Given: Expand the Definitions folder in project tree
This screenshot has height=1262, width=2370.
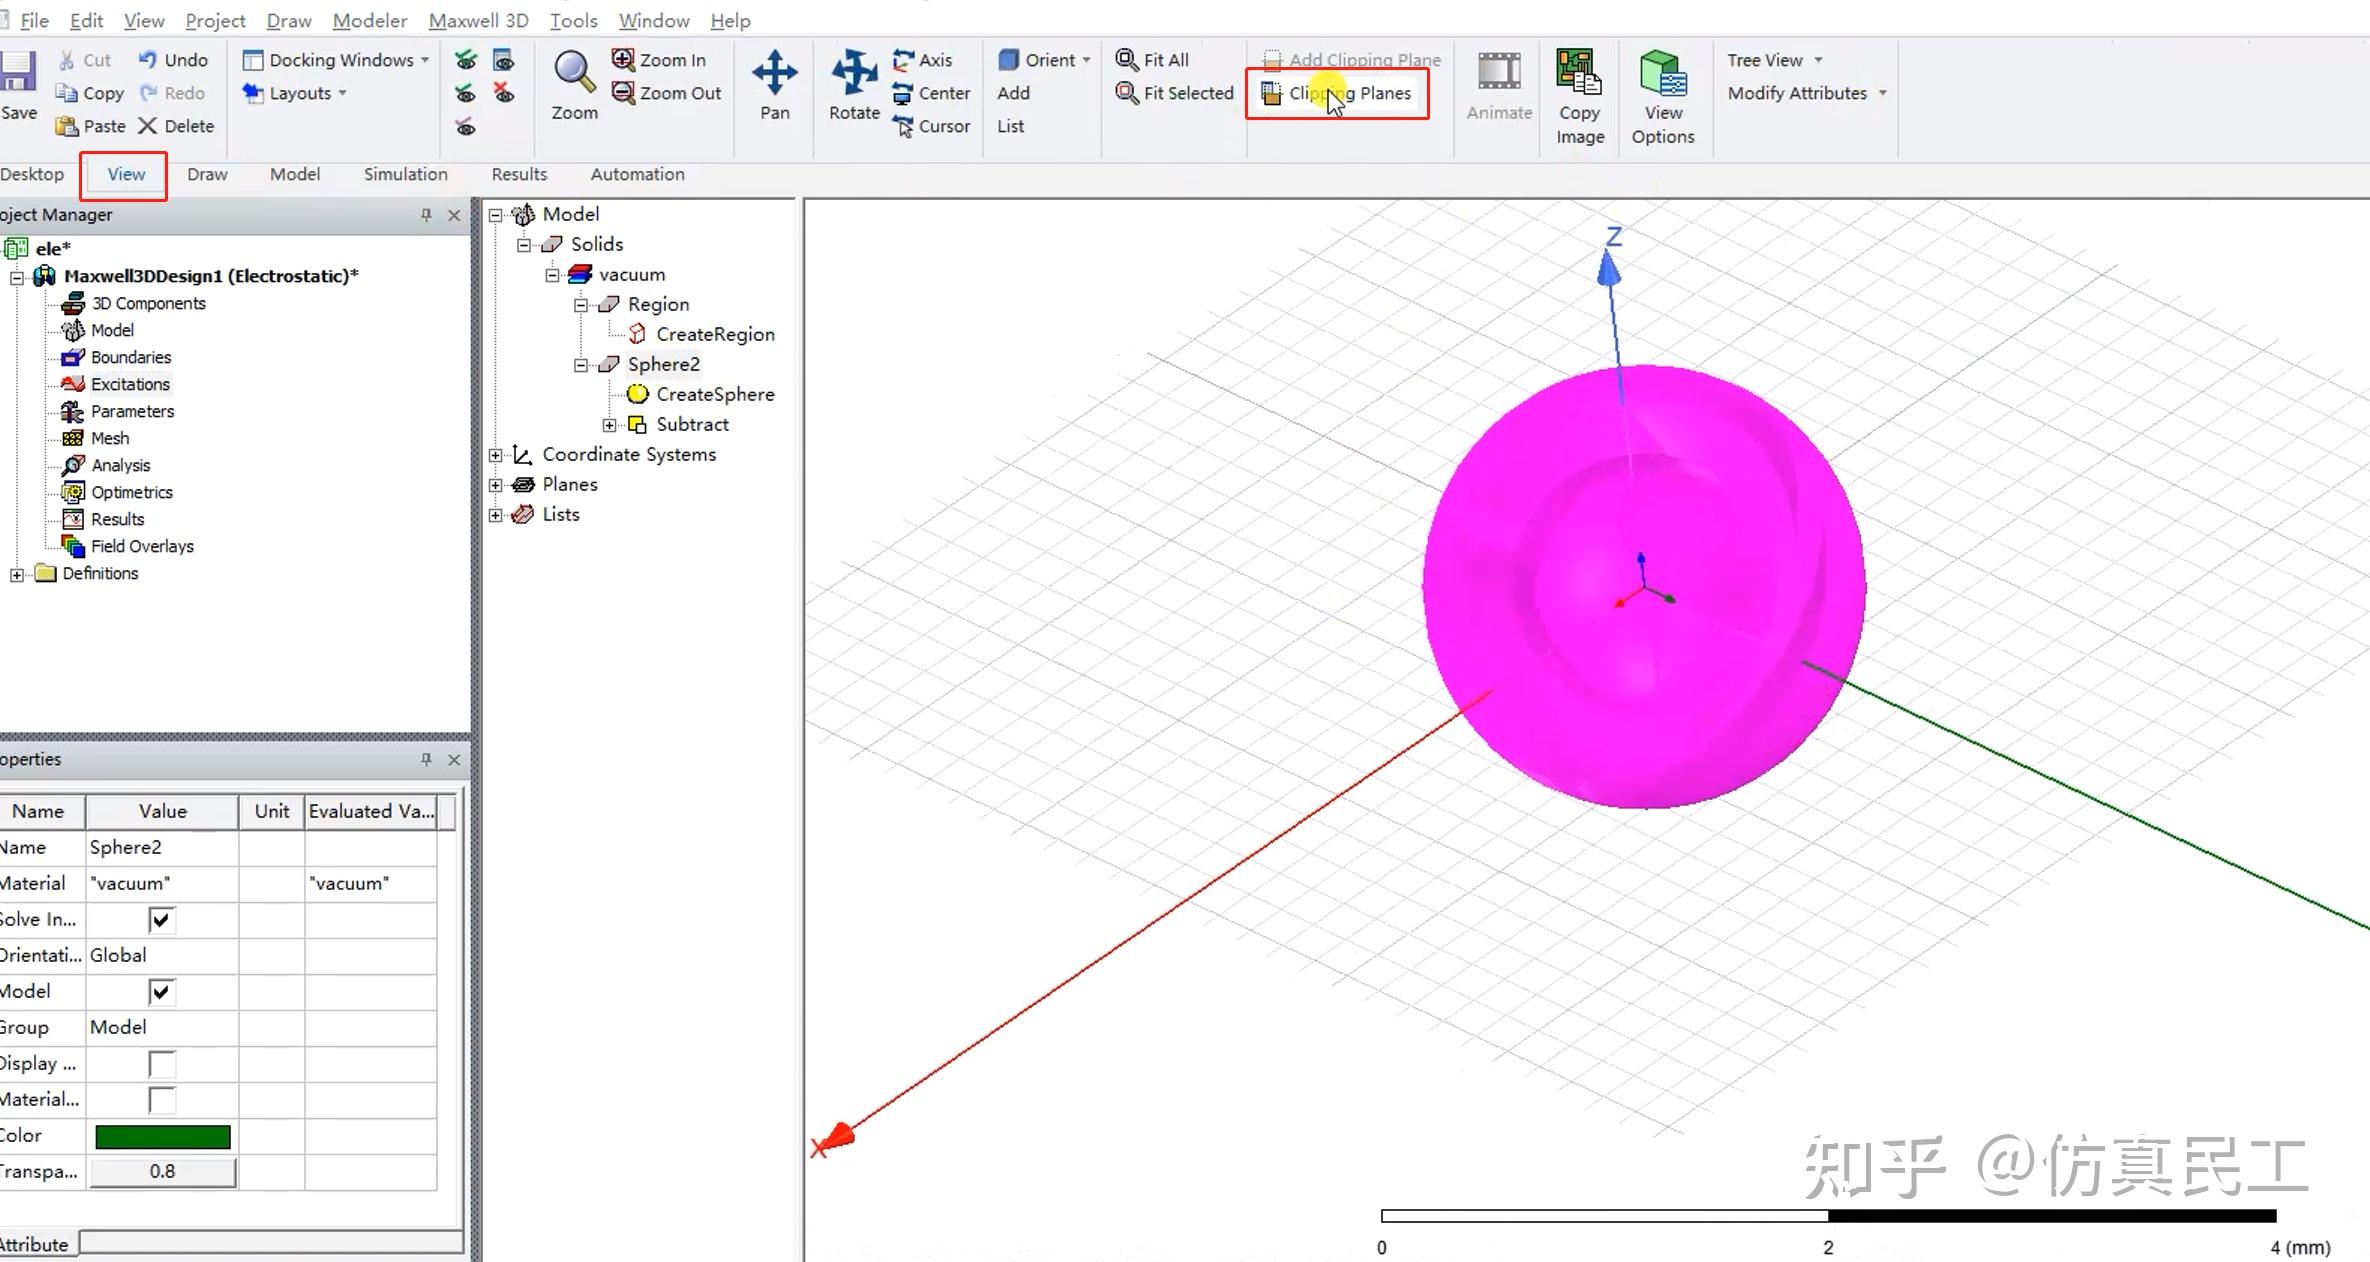Looking at the screenshot, I should pyautogui.click(x=17, y=574).
